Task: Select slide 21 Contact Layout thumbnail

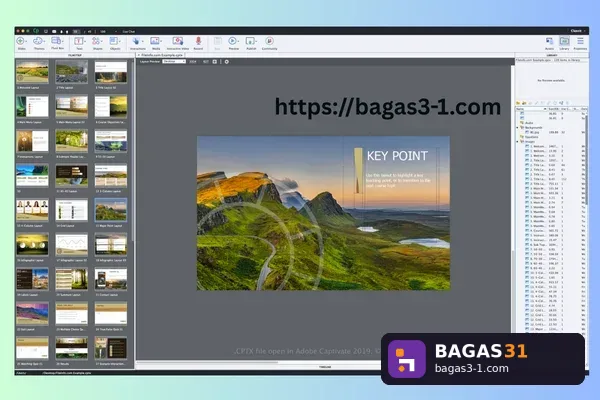Action: tap(111, 279)
